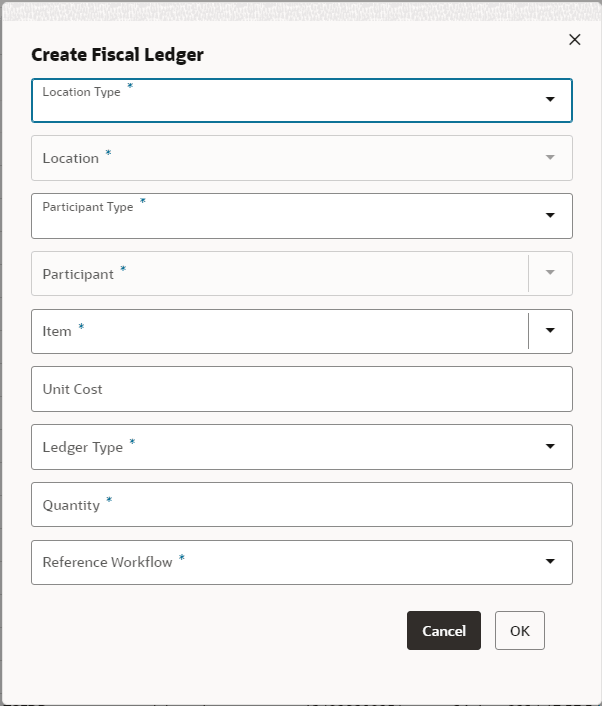Expand the Location Type dropdown arrow
The image size is (602, 706).
pos(550,100)
